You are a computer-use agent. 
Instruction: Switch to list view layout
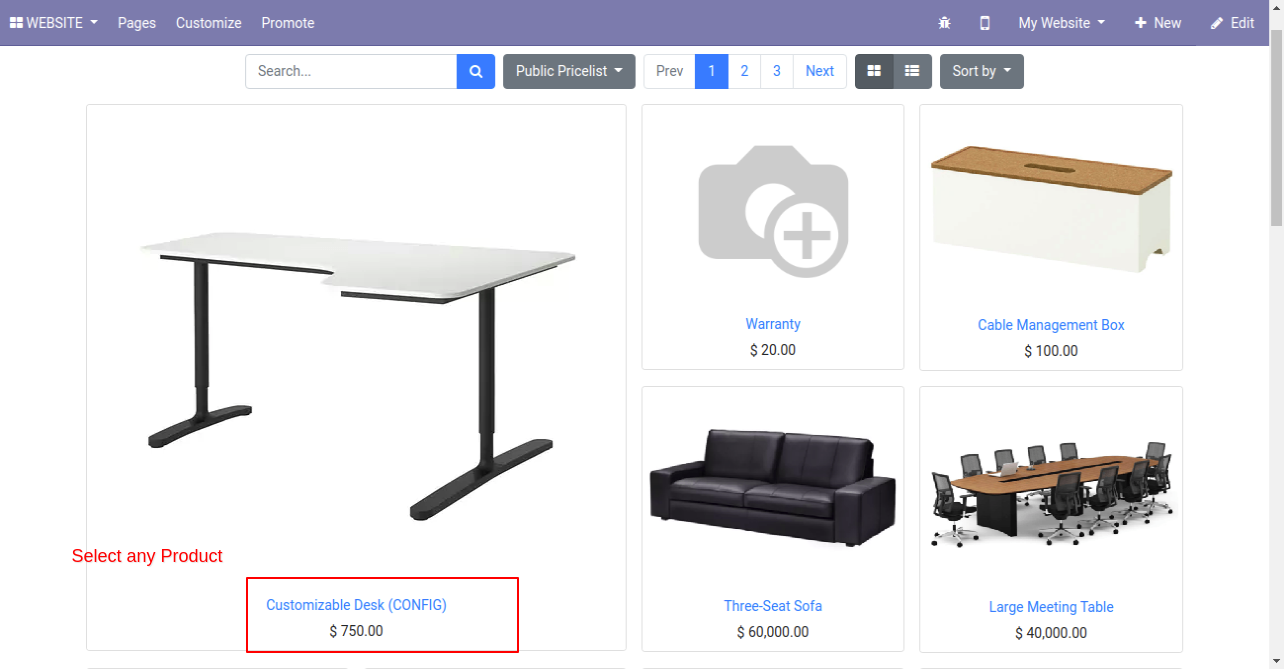coord(912,71)
